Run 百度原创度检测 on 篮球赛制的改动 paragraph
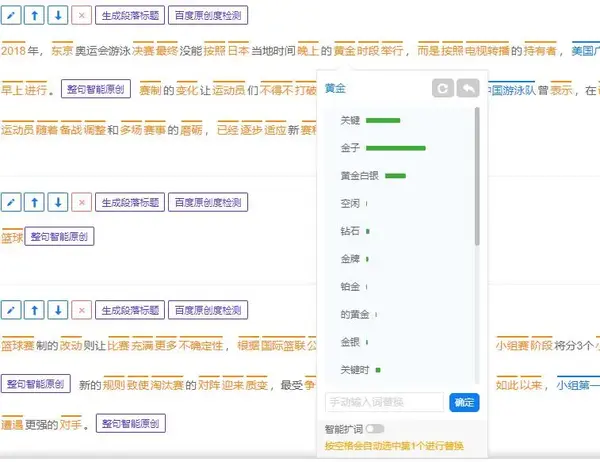The height and width of the screenshot is (462, 600). [208, 310]
